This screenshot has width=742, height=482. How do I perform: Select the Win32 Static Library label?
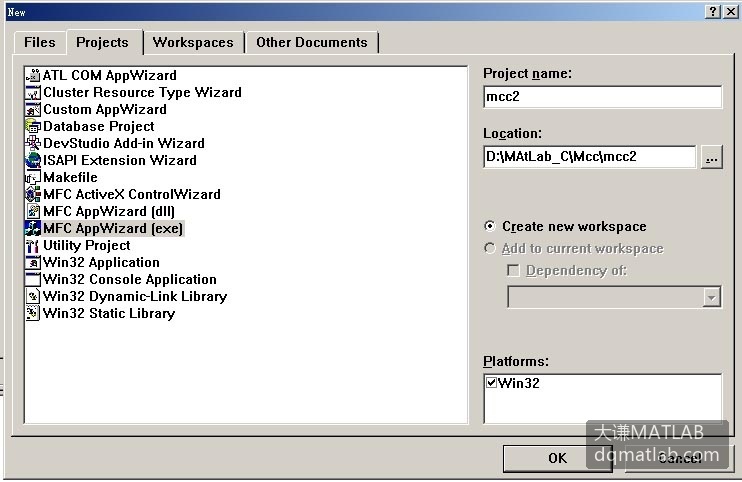click(109, 314)
